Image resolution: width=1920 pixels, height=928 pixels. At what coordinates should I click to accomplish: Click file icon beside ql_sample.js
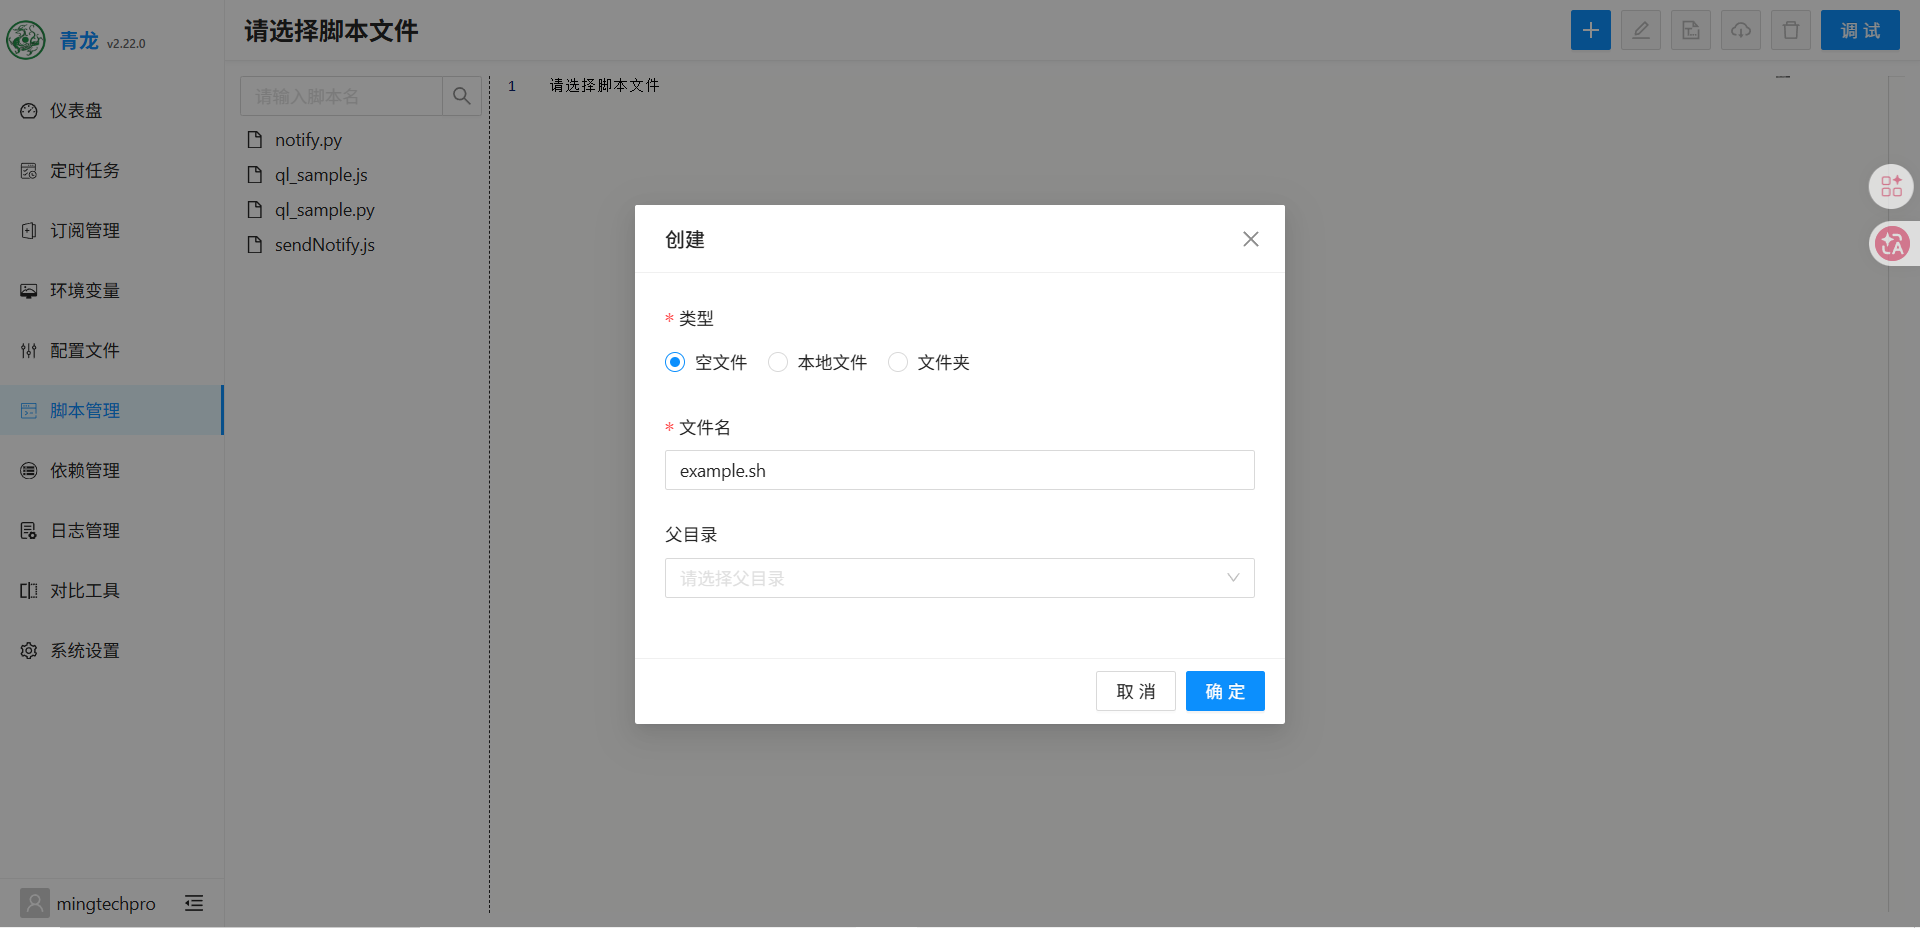[255, 174]
